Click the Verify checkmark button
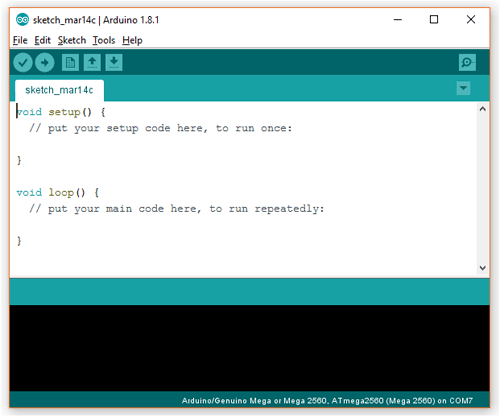Viewport: 500px width, 417px height. pyautogui.click(x=23, y=63)
